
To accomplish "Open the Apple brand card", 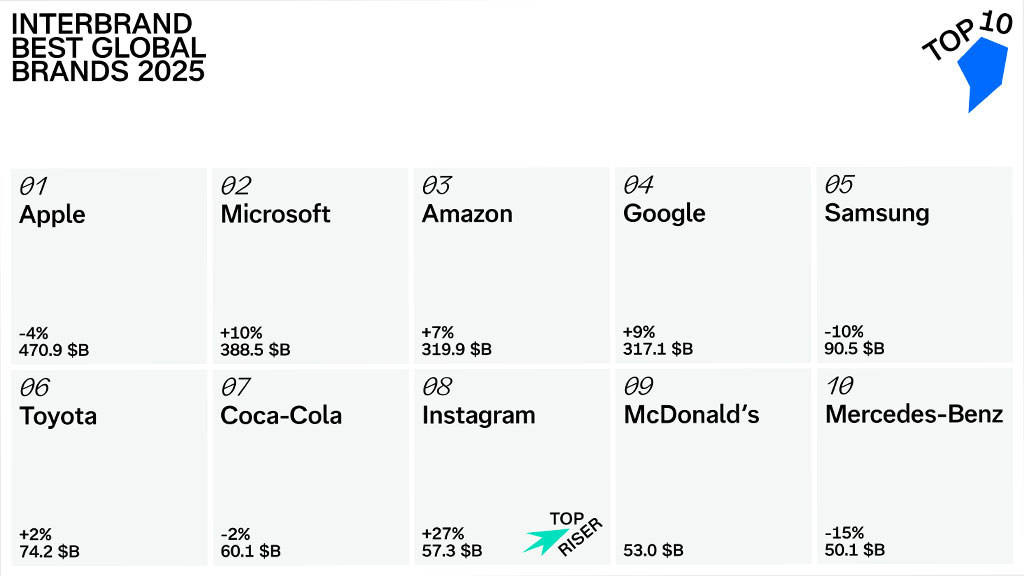I will [108, 265].
